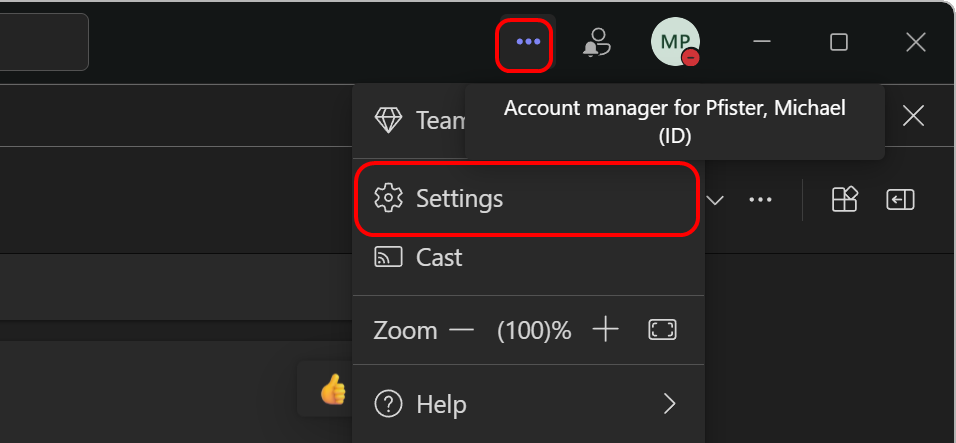Select Settings from the menu
This screenshot has width=956, height=443.
click(x=527, y=199)
